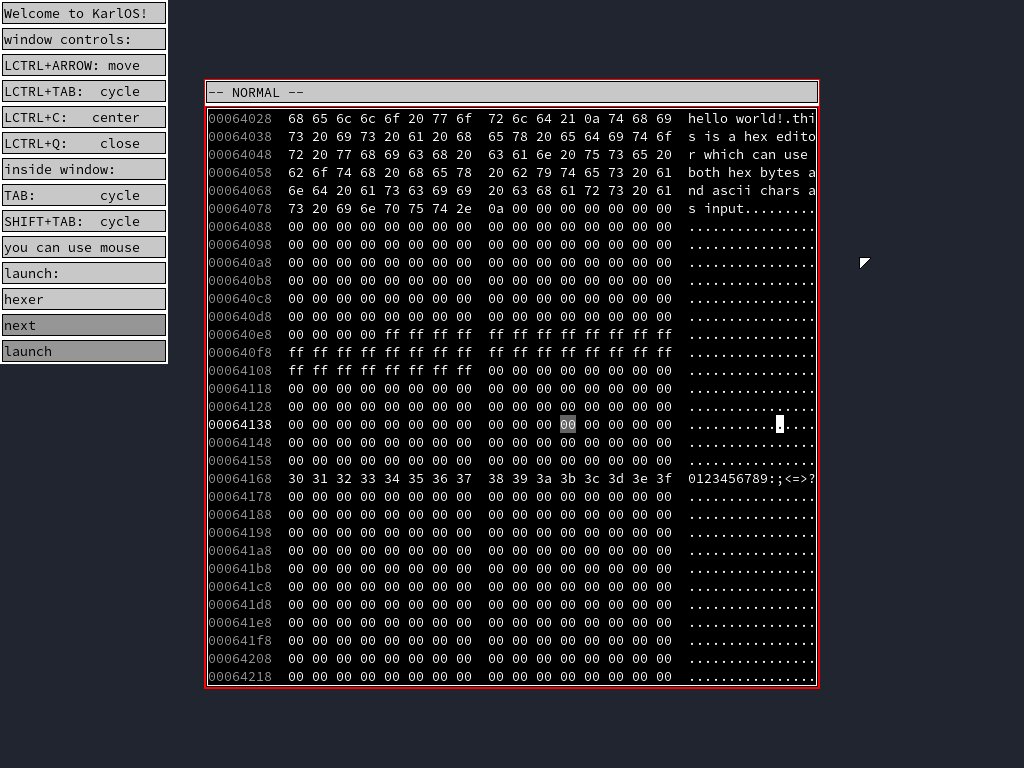This screenshot has width=1024, height=768.
Task: Click the last ff byte at row 00064108
Action: click(x=464, y=370)
